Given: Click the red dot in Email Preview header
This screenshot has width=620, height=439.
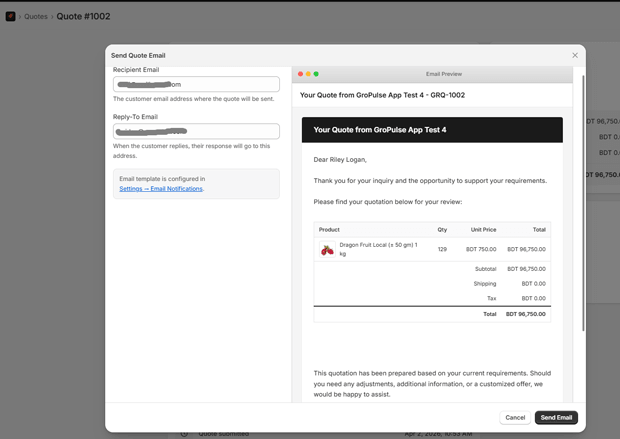Looking at the screenshot, I should [300, 74].
